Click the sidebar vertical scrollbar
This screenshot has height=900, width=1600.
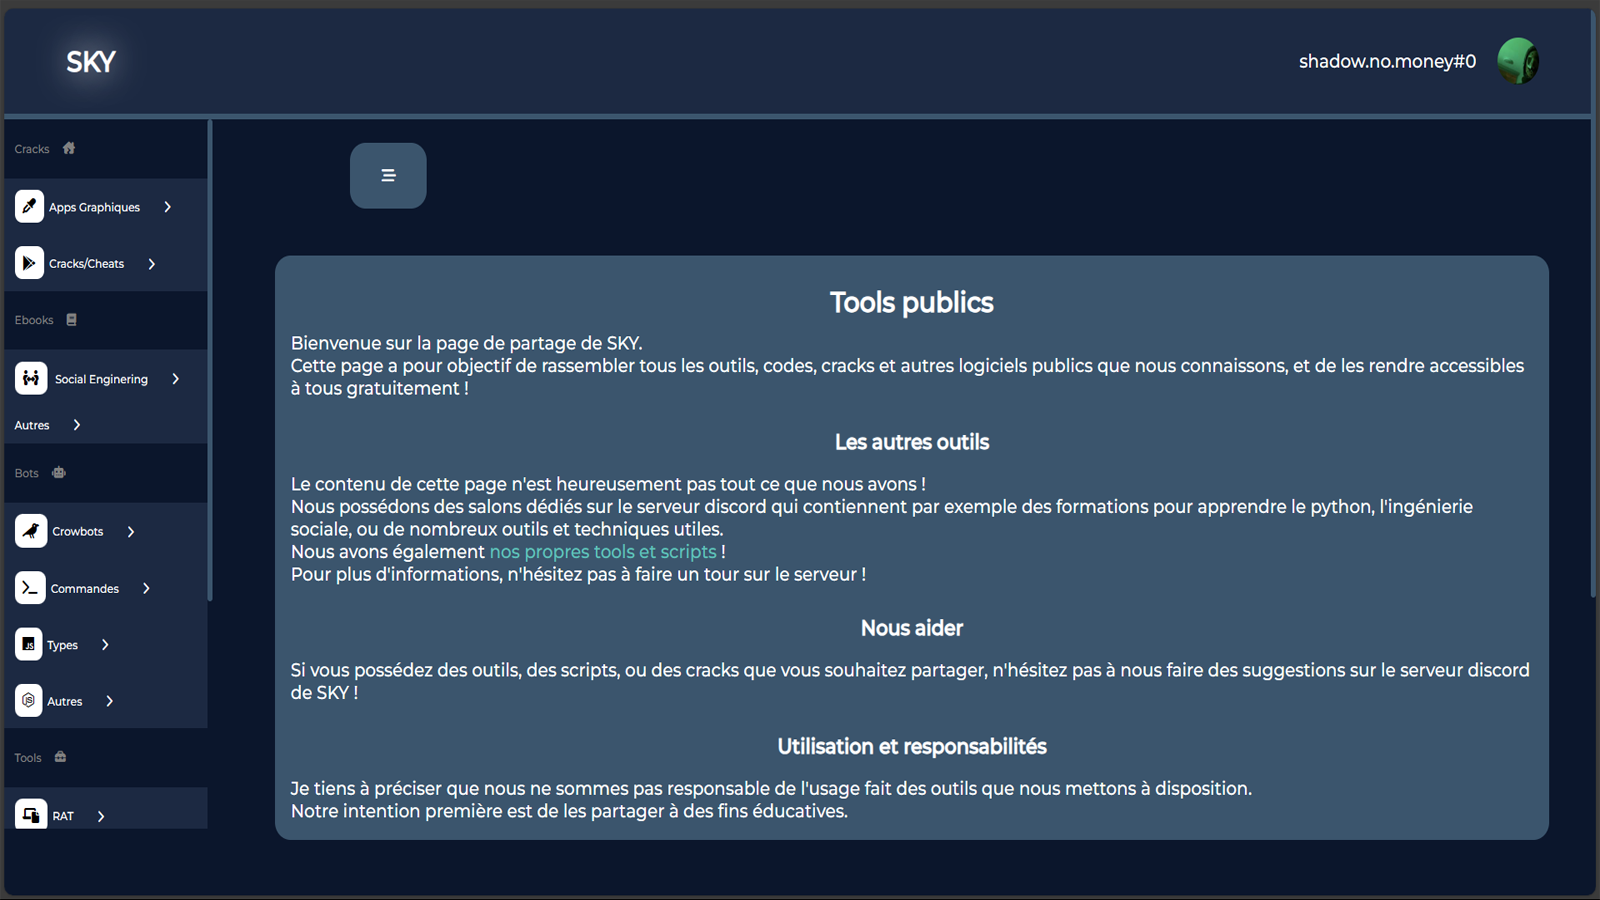pos(210,360)
